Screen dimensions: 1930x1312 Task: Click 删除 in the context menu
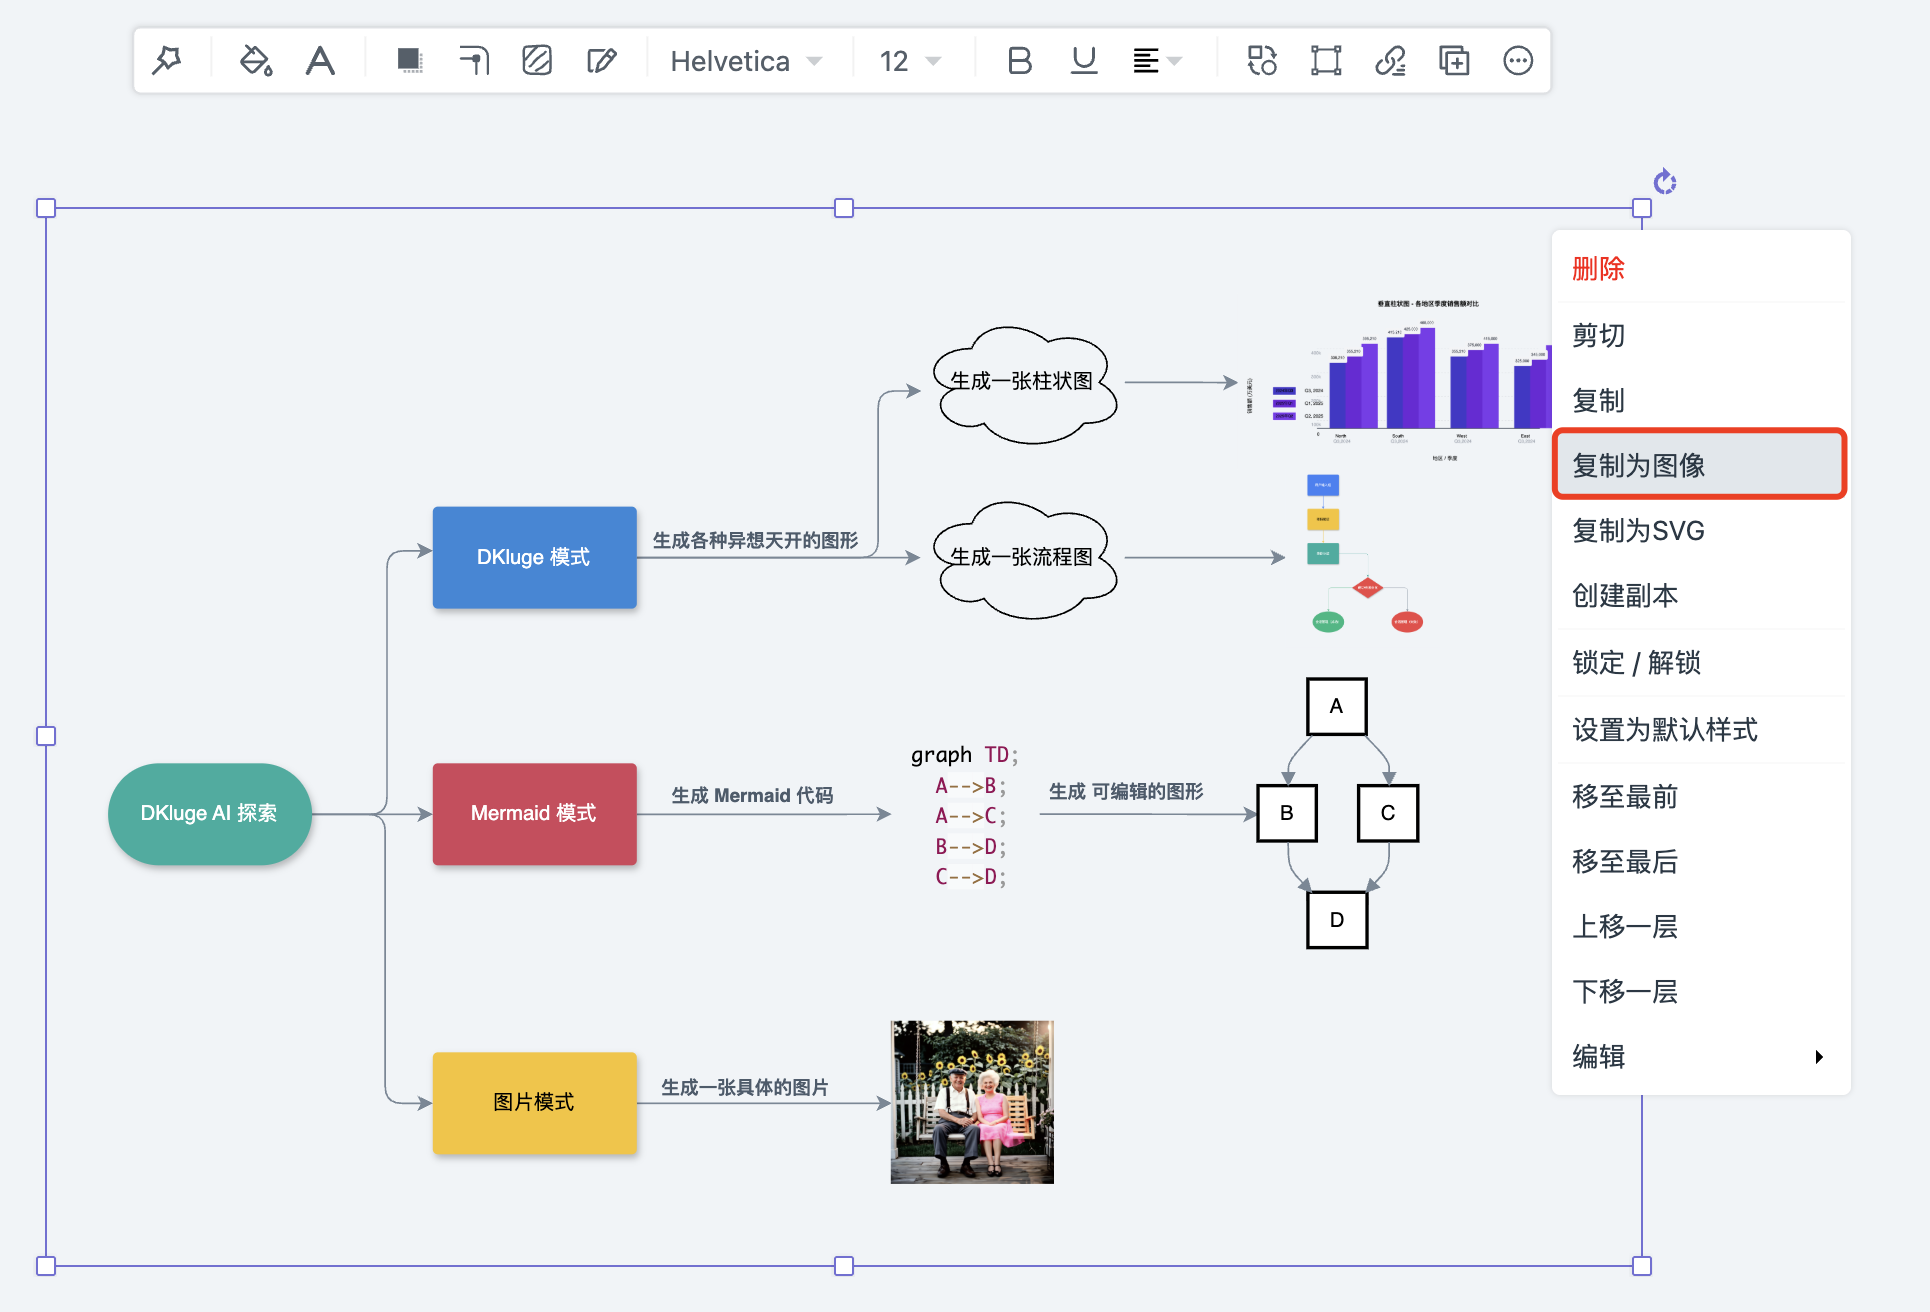pyautogui.click(x=1598, y=268)
